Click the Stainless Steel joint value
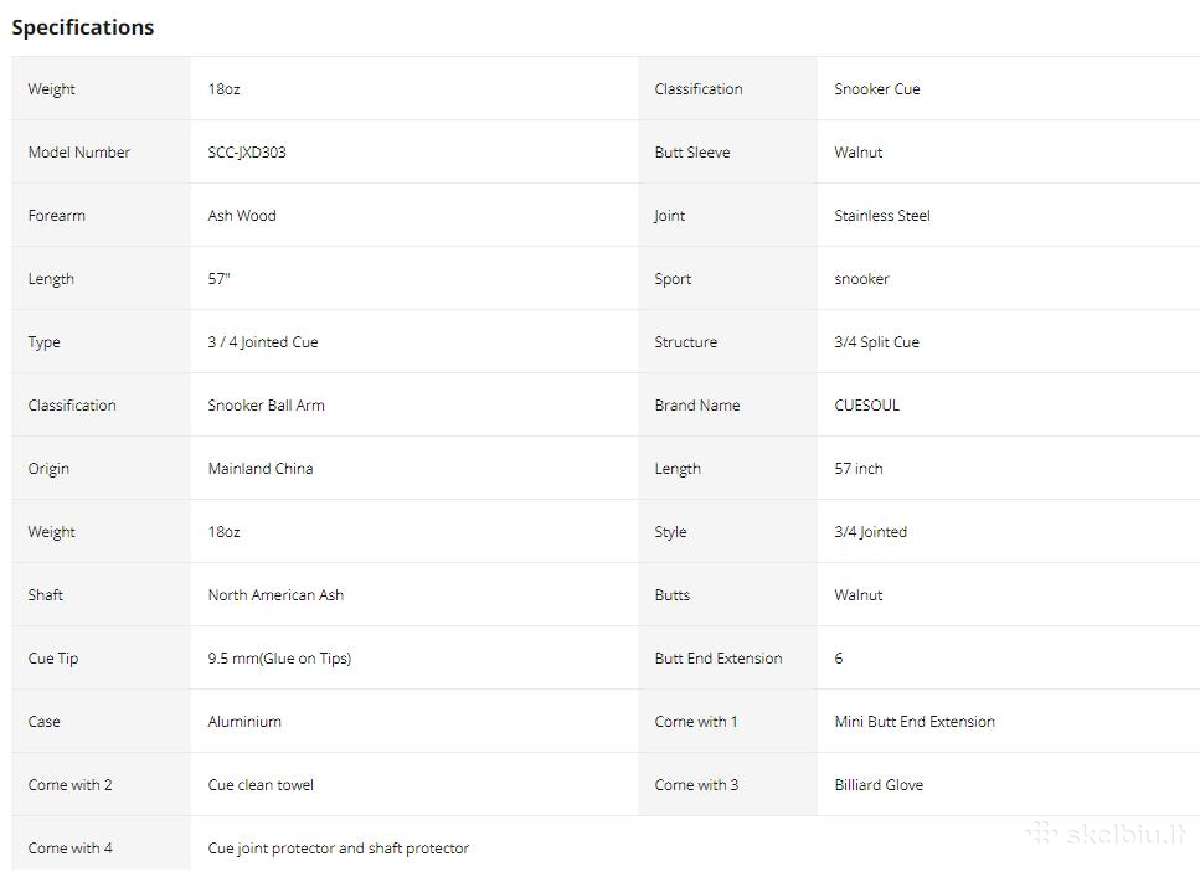Viewport: 1200px width, 882px height. tap(882, 215)
